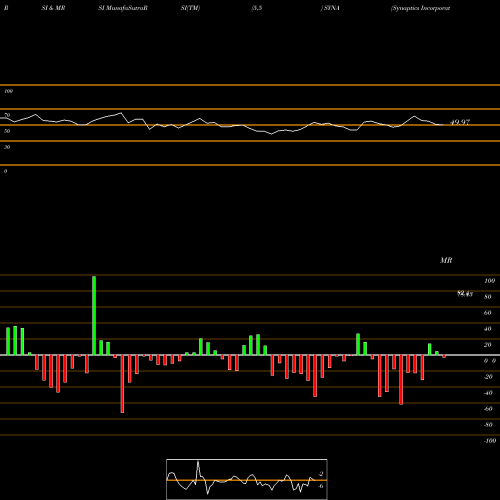Click the MR axis label -80
The image size is (500, 500).
(488, 425)
